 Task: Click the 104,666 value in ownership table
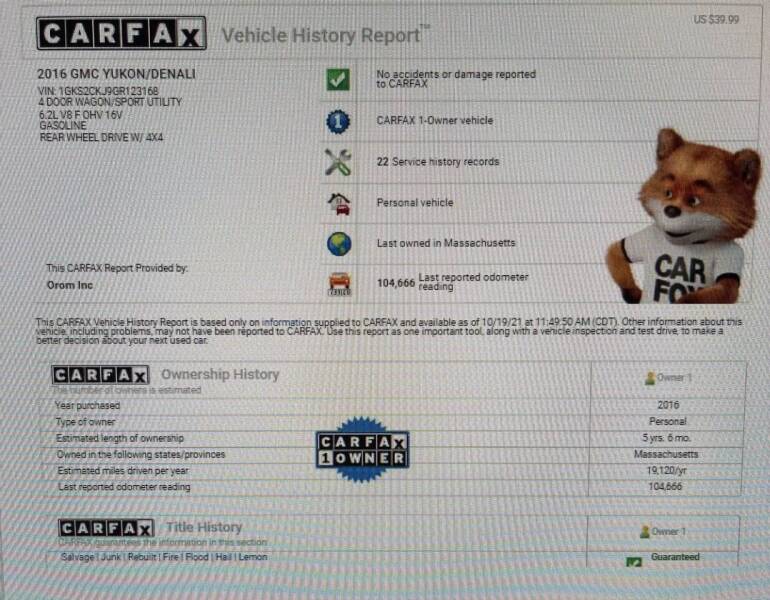665,487
